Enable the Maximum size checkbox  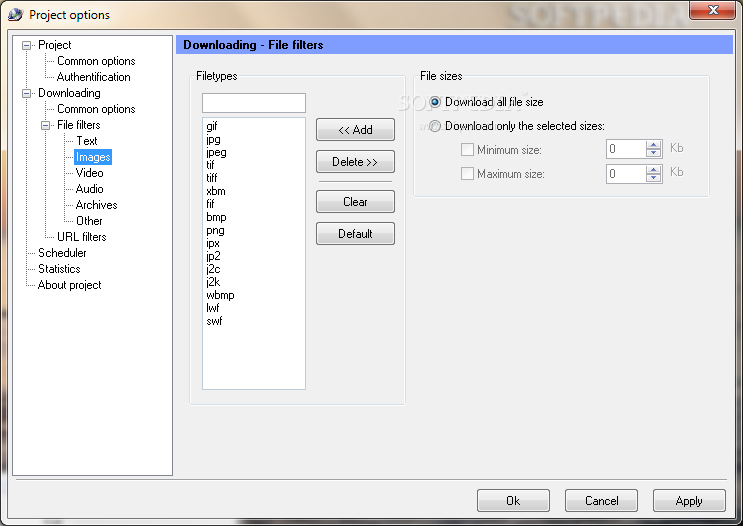(467, 173)
